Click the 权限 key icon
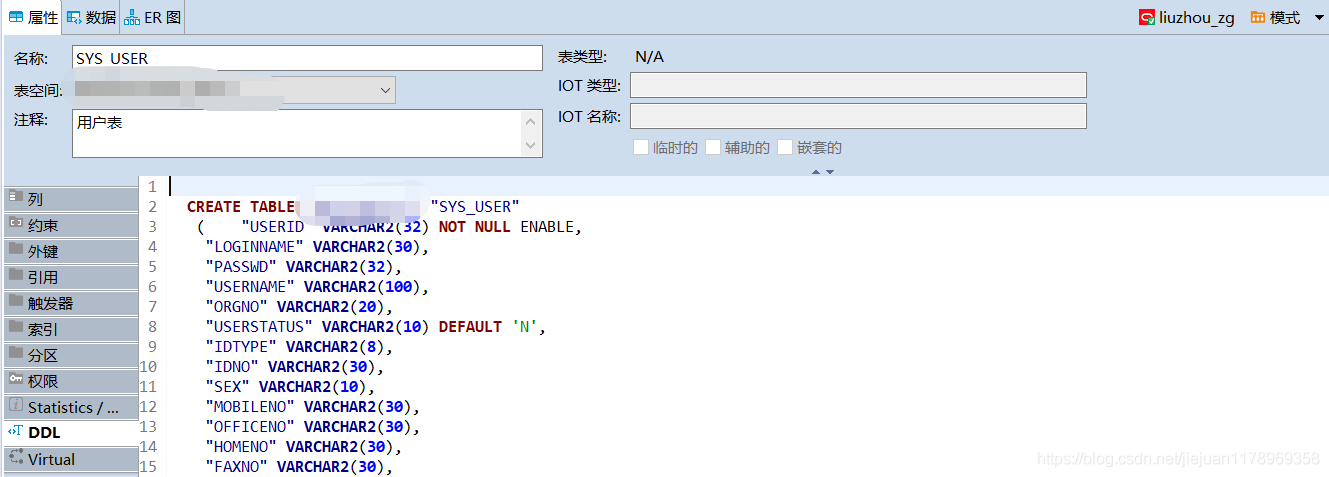This screenshot has height=477, width=1329. click(x=16, y=380)
